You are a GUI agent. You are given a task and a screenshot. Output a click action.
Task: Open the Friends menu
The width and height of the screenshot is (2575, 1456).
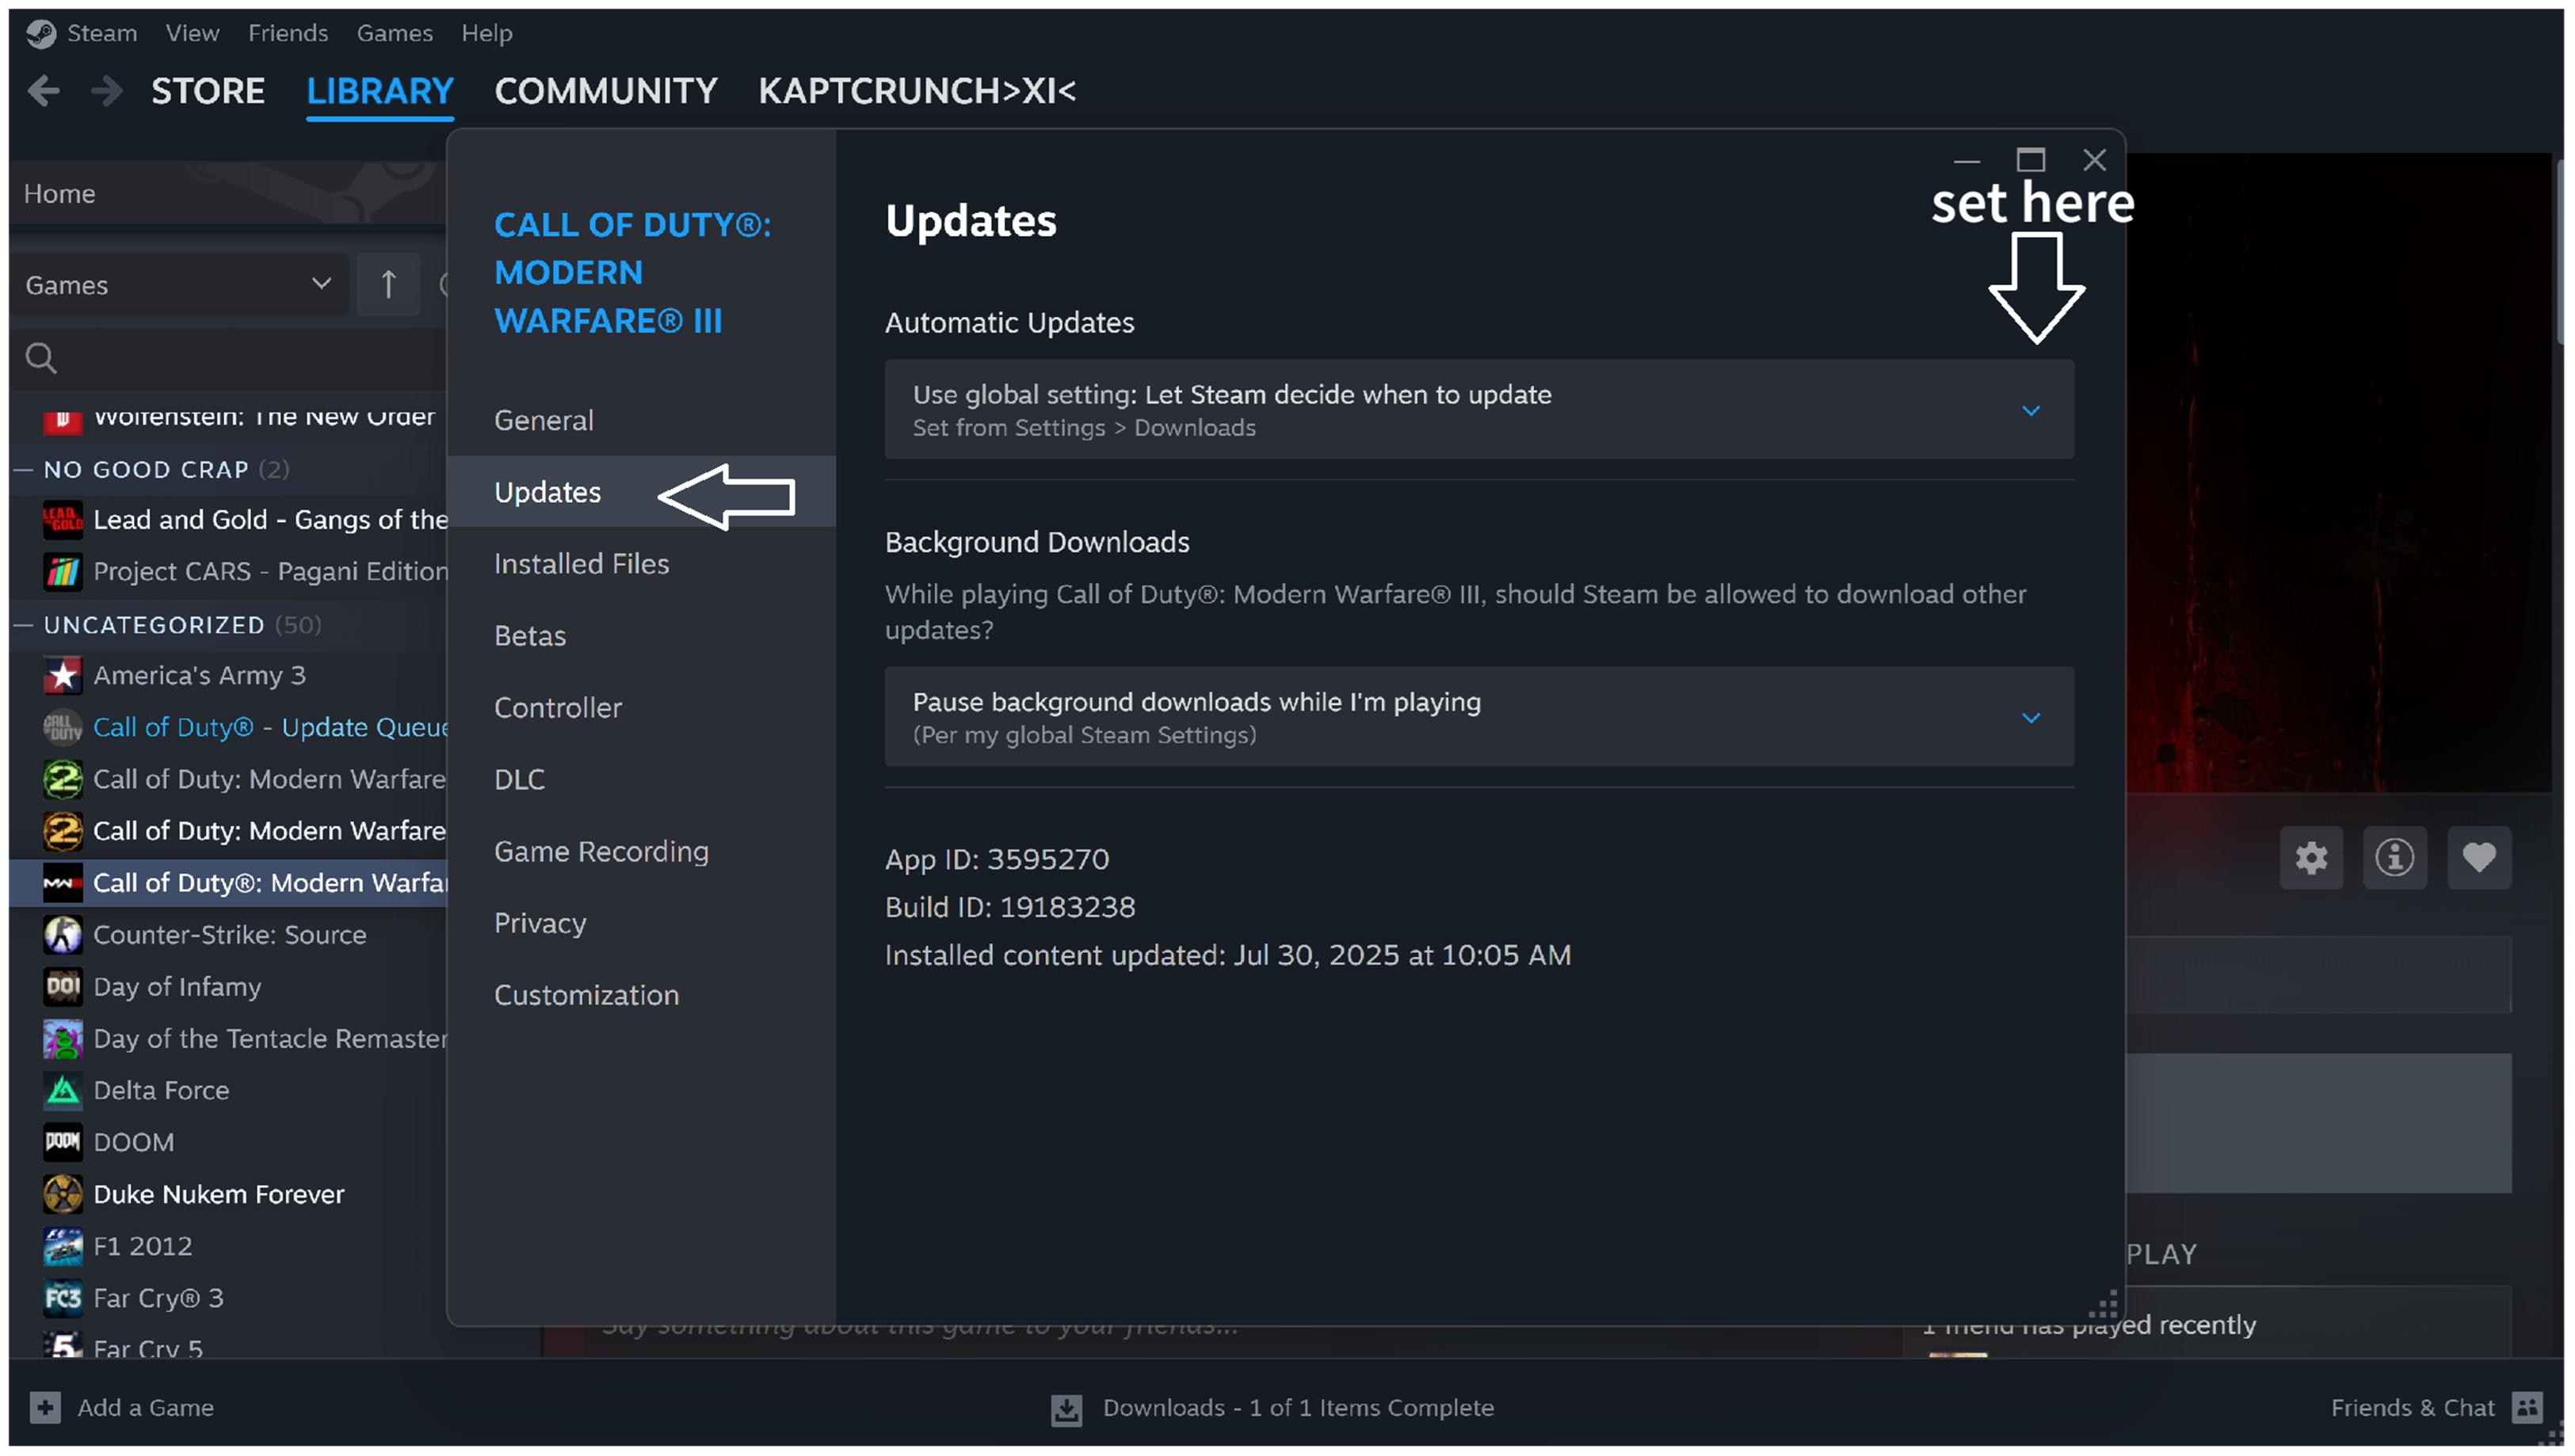tap(287, 33)
